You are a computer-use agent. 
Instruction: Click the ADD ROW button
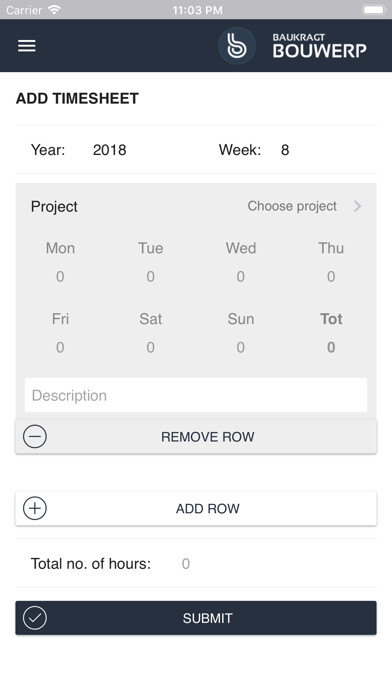tap(196, 508)
